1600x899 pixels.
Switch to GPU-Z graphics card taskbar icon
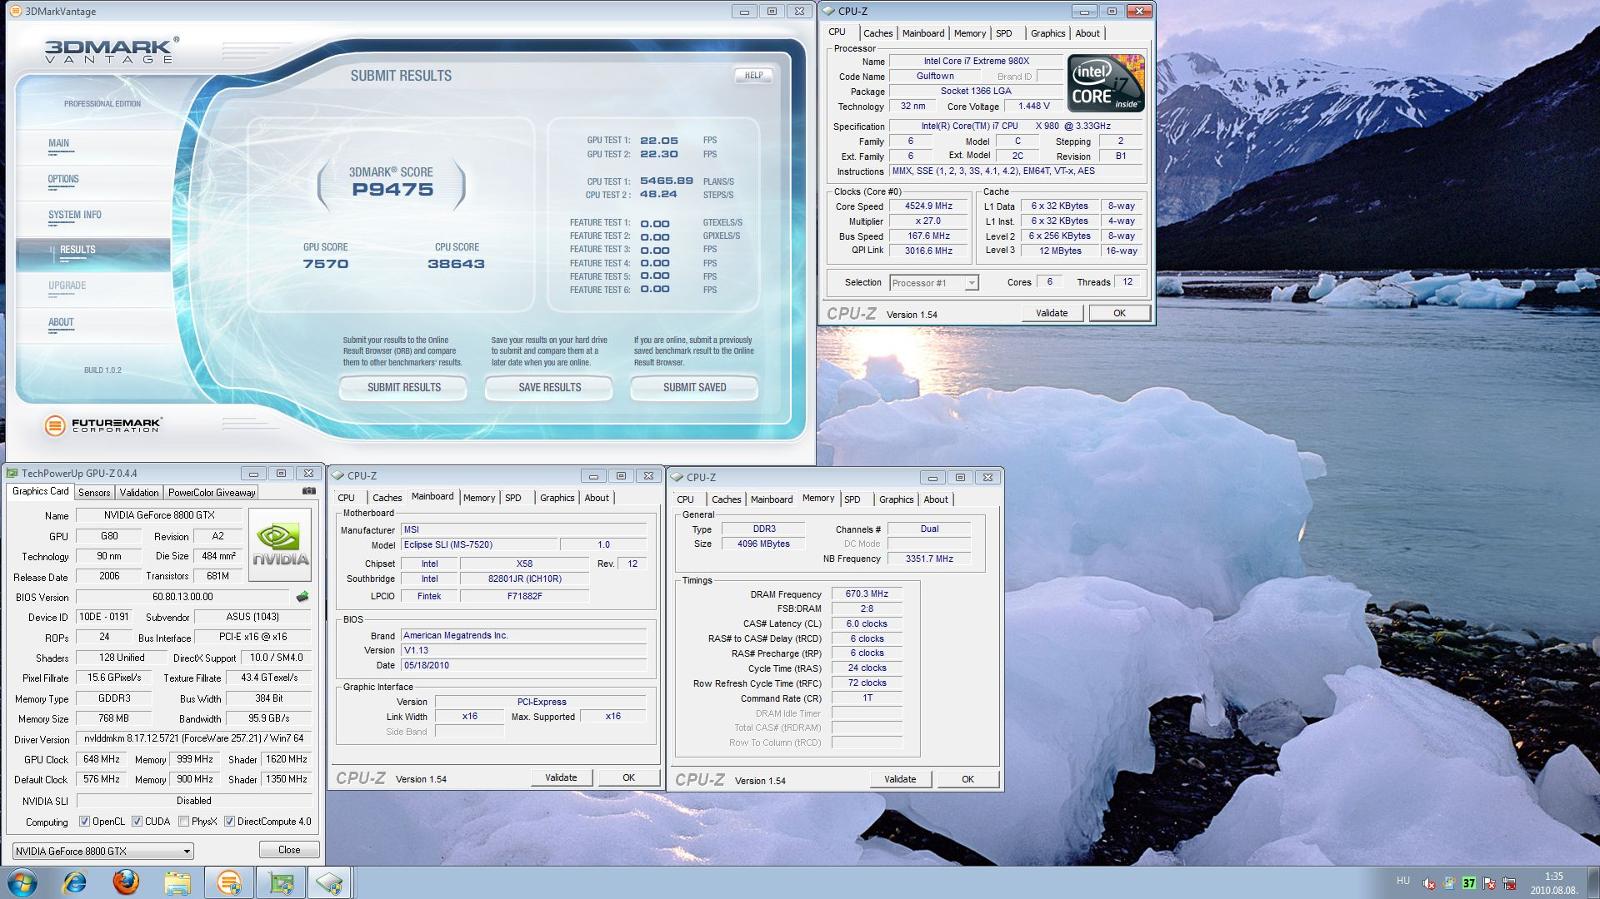pos(281,882)
